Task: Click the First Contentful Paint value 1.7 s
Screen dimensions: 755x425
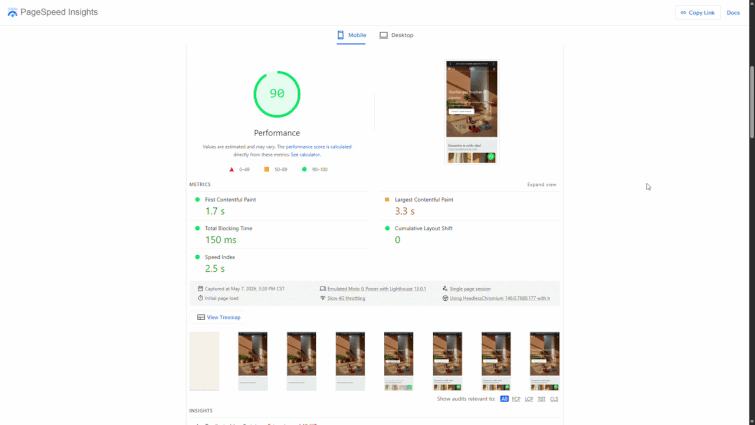Action: [x=215, y=211]
